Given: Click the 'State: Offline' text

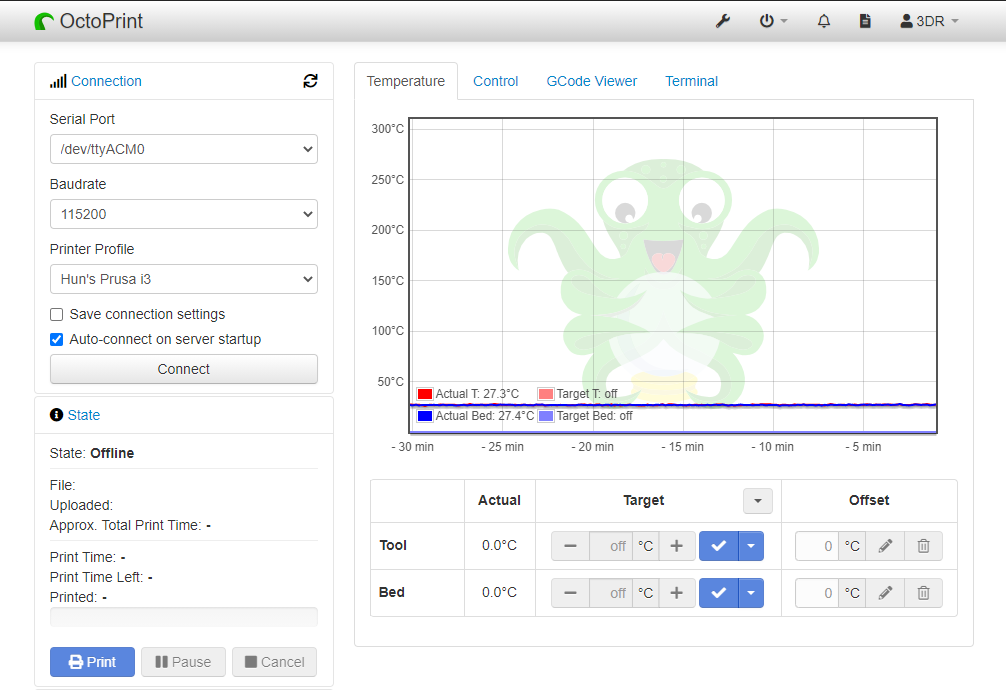Looking at the screenshot, I should [x=92, y=453].
